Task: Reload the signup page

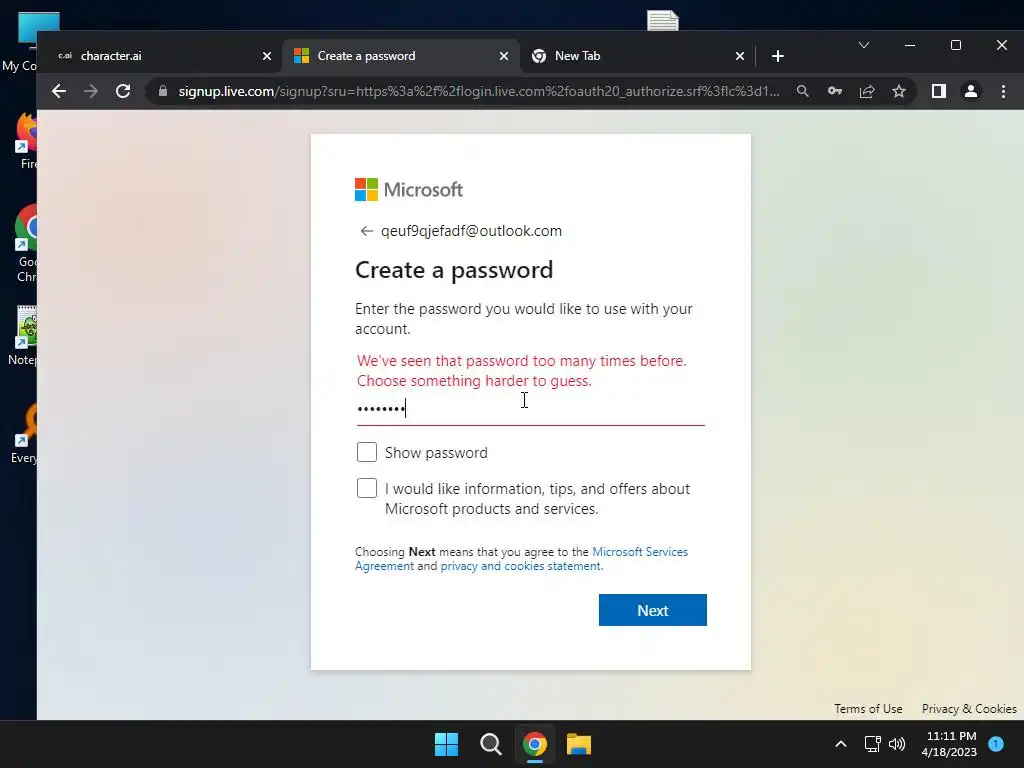Action: tap(123, 91)
